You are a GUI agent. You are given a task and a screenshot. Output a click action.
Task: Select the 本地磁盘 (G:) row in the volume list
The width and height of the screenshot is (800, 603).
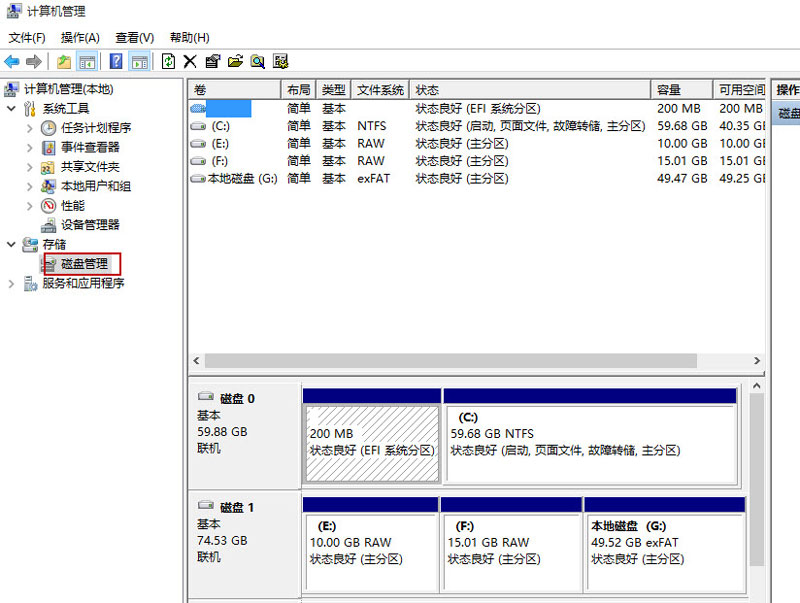tap(477, 179)
